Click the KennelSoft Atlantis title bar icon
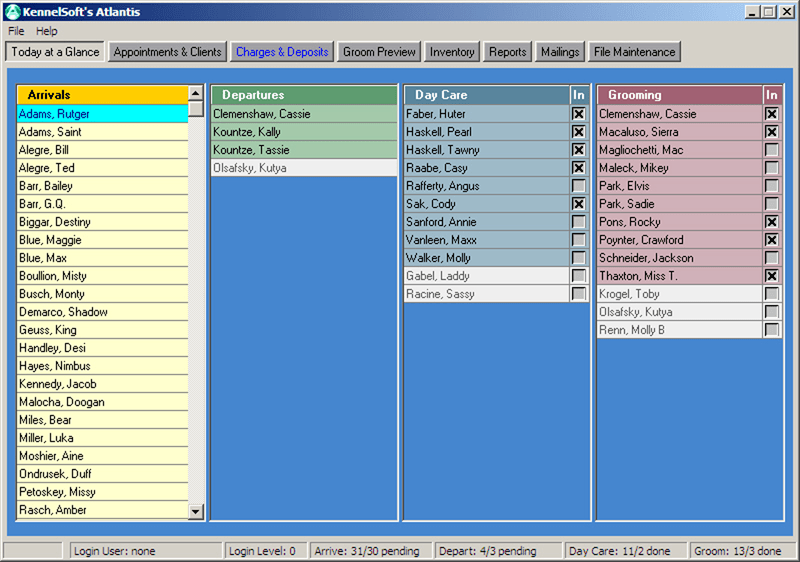This screenshot has height=562, width=800. coord(13,12)
